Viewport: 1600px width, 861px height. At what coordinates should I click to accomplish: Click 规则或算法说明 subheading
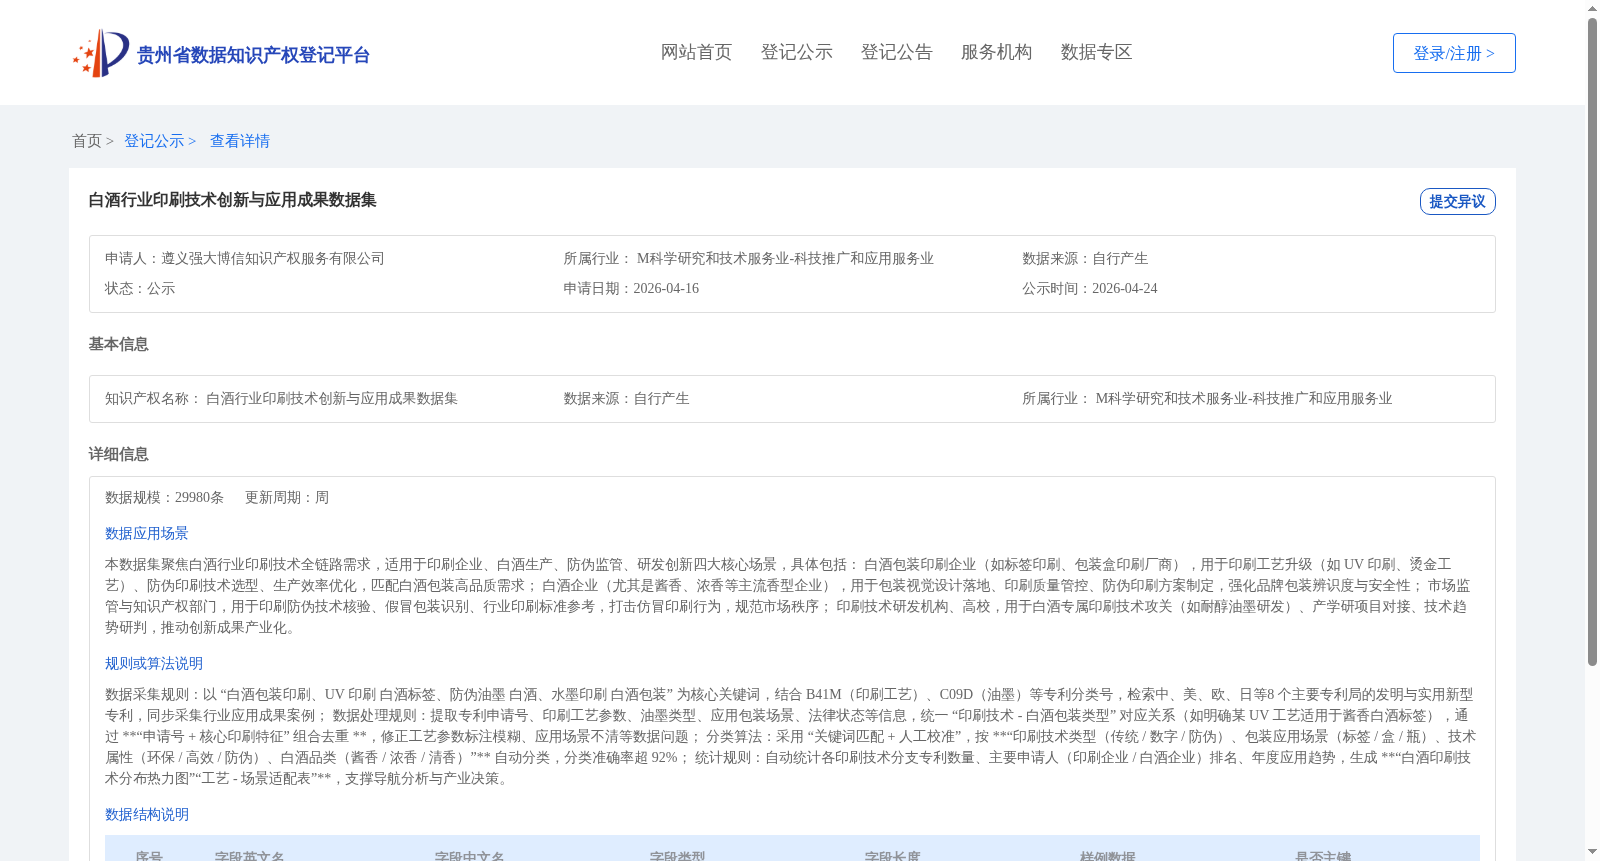(x=154, y=663)
